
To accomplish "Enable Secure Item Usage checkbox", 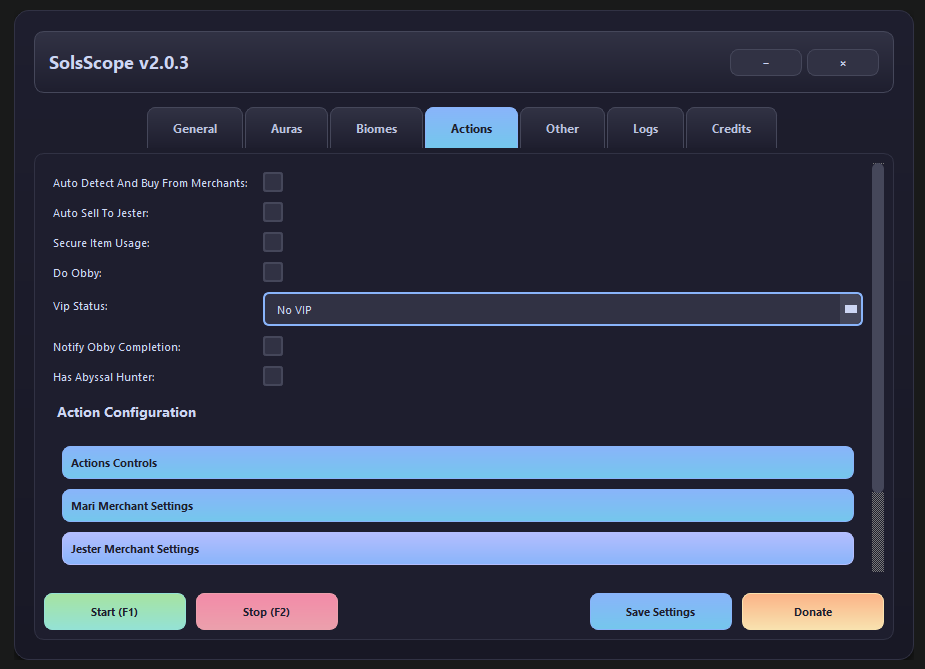I will click(273, 242).
